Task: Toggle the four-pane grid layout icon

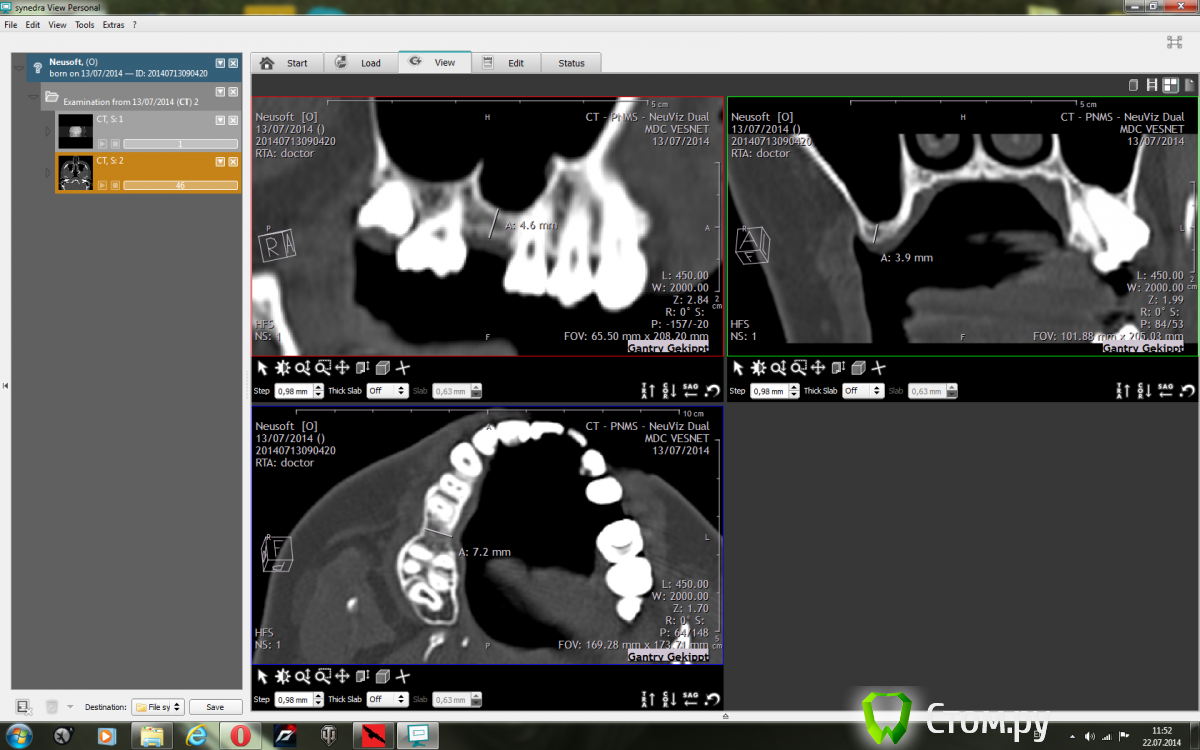Action: (x=1170, y=86)
